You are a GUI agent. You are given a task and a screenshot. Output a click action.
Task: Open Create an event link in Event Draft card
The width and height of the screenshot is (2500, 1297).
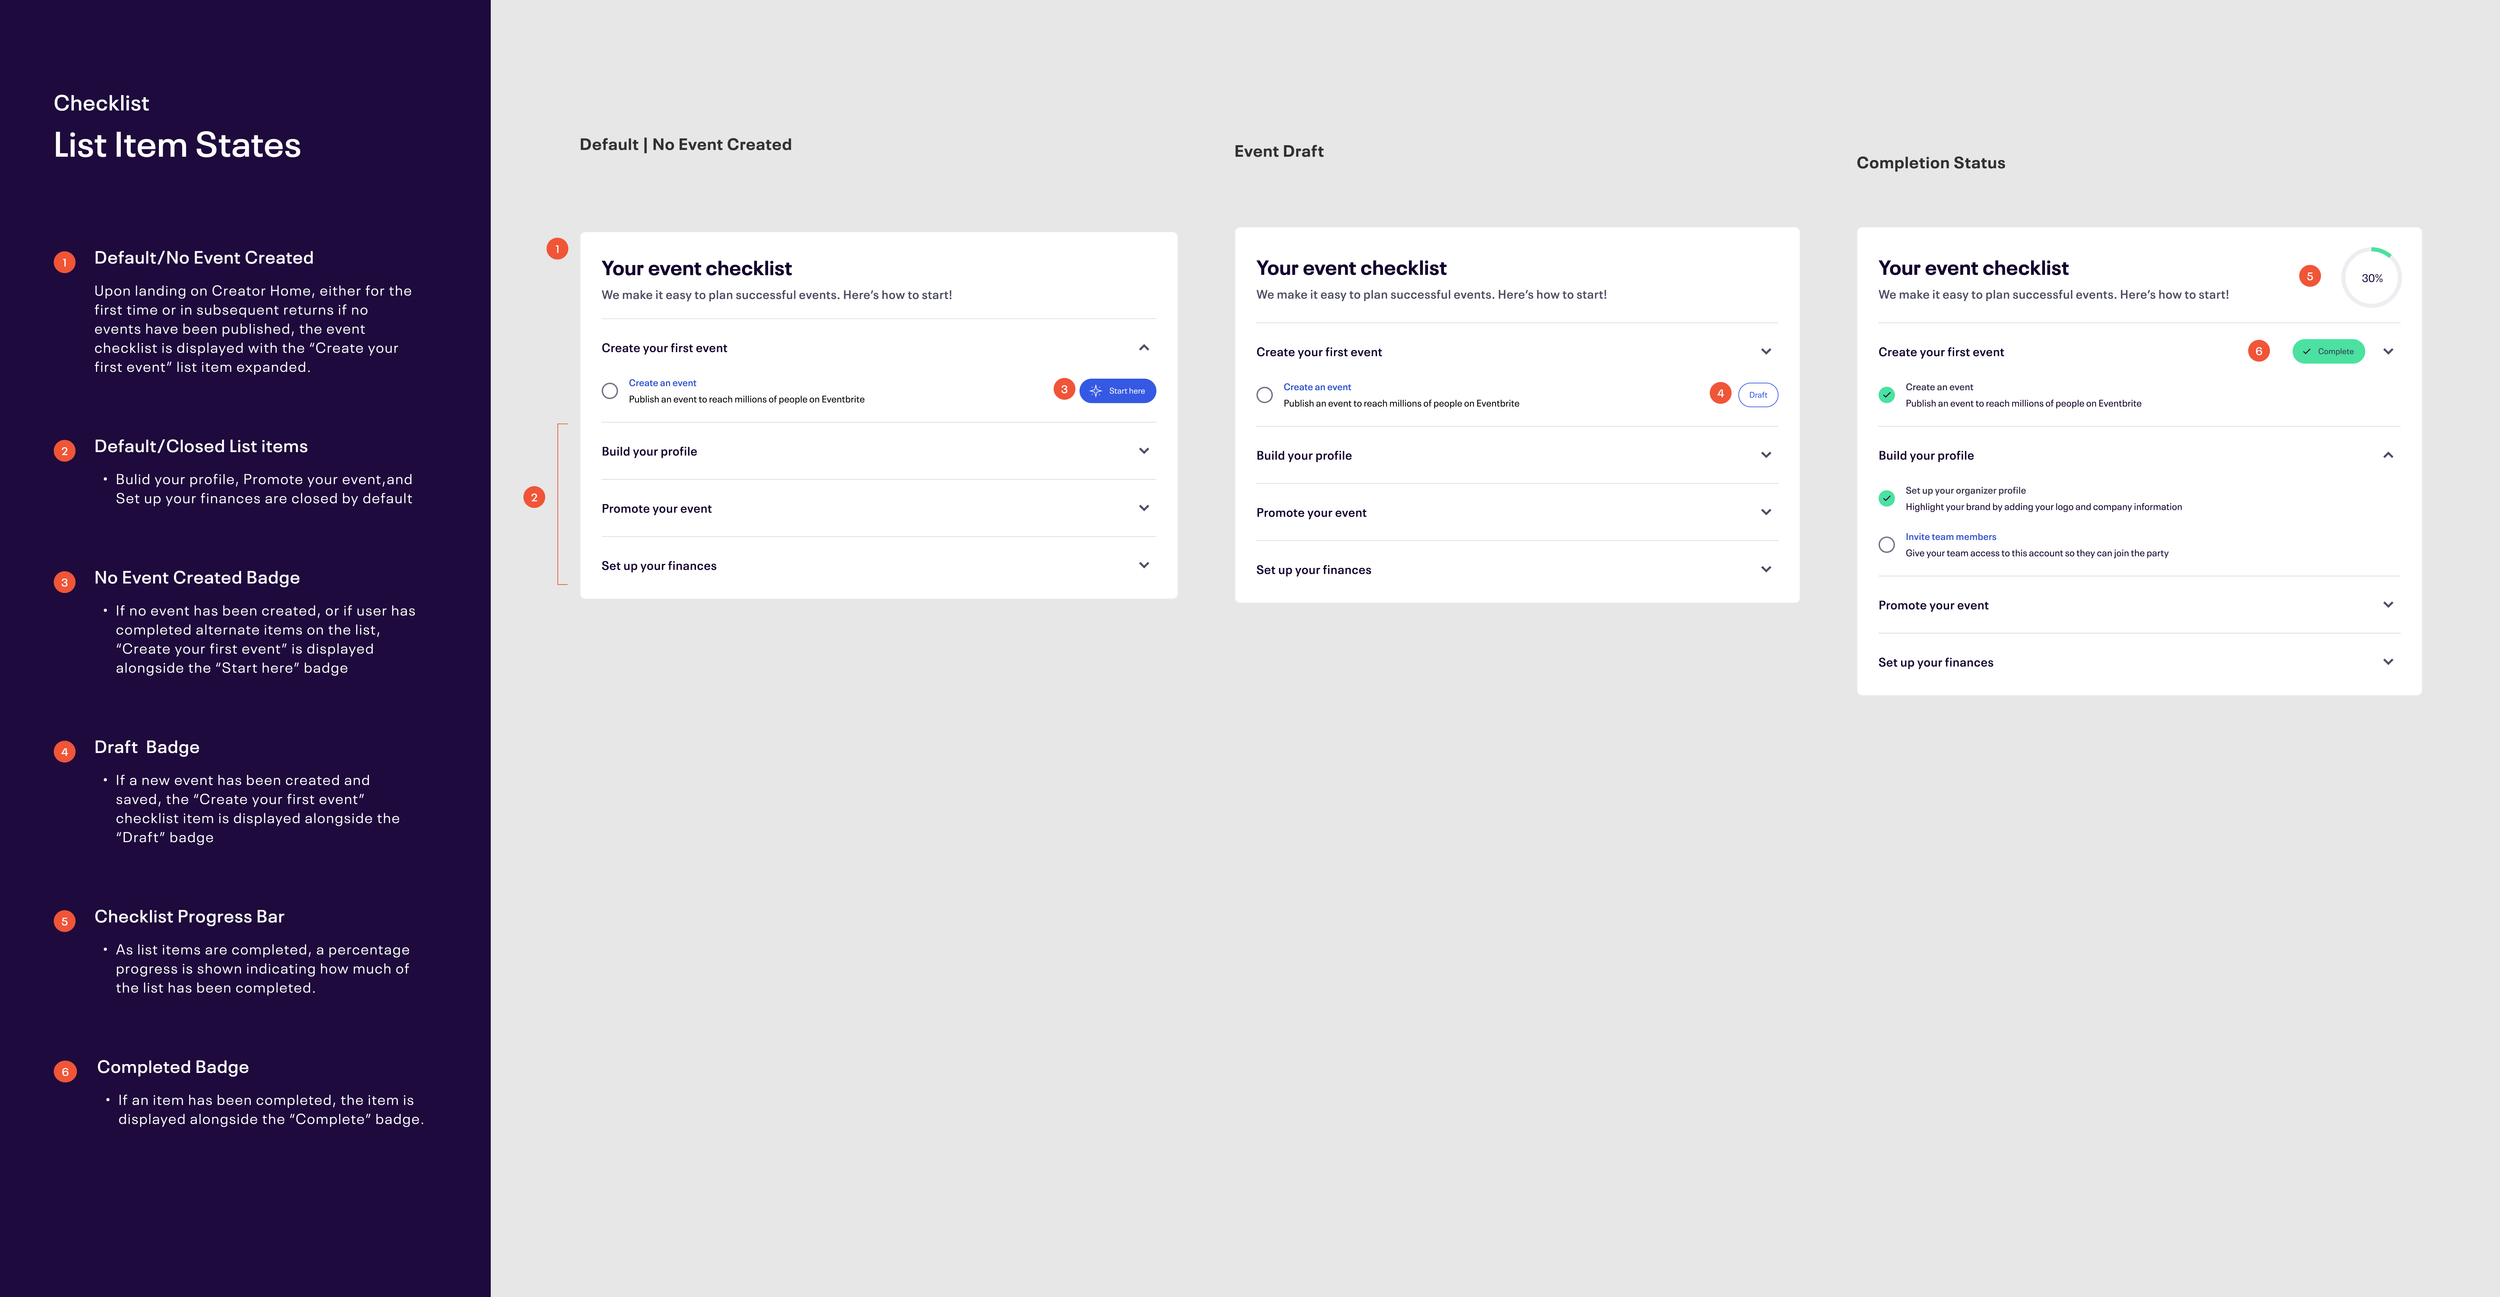(1317, 387)
